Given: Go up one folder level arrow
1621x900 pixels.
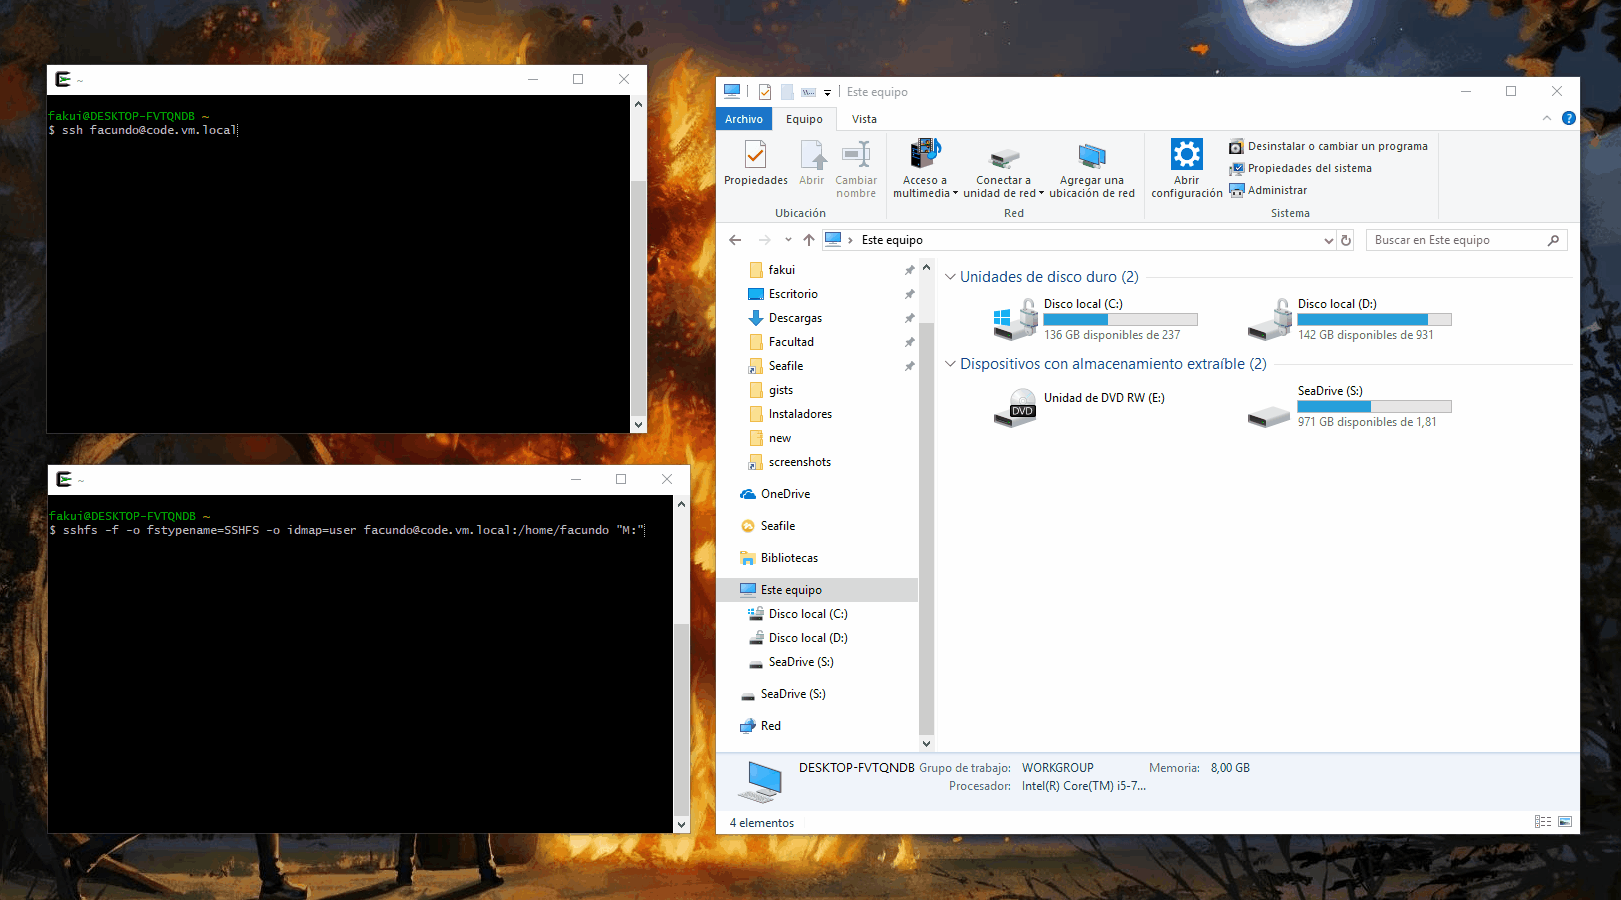Looking at the screenshot, I should (808, 240).
